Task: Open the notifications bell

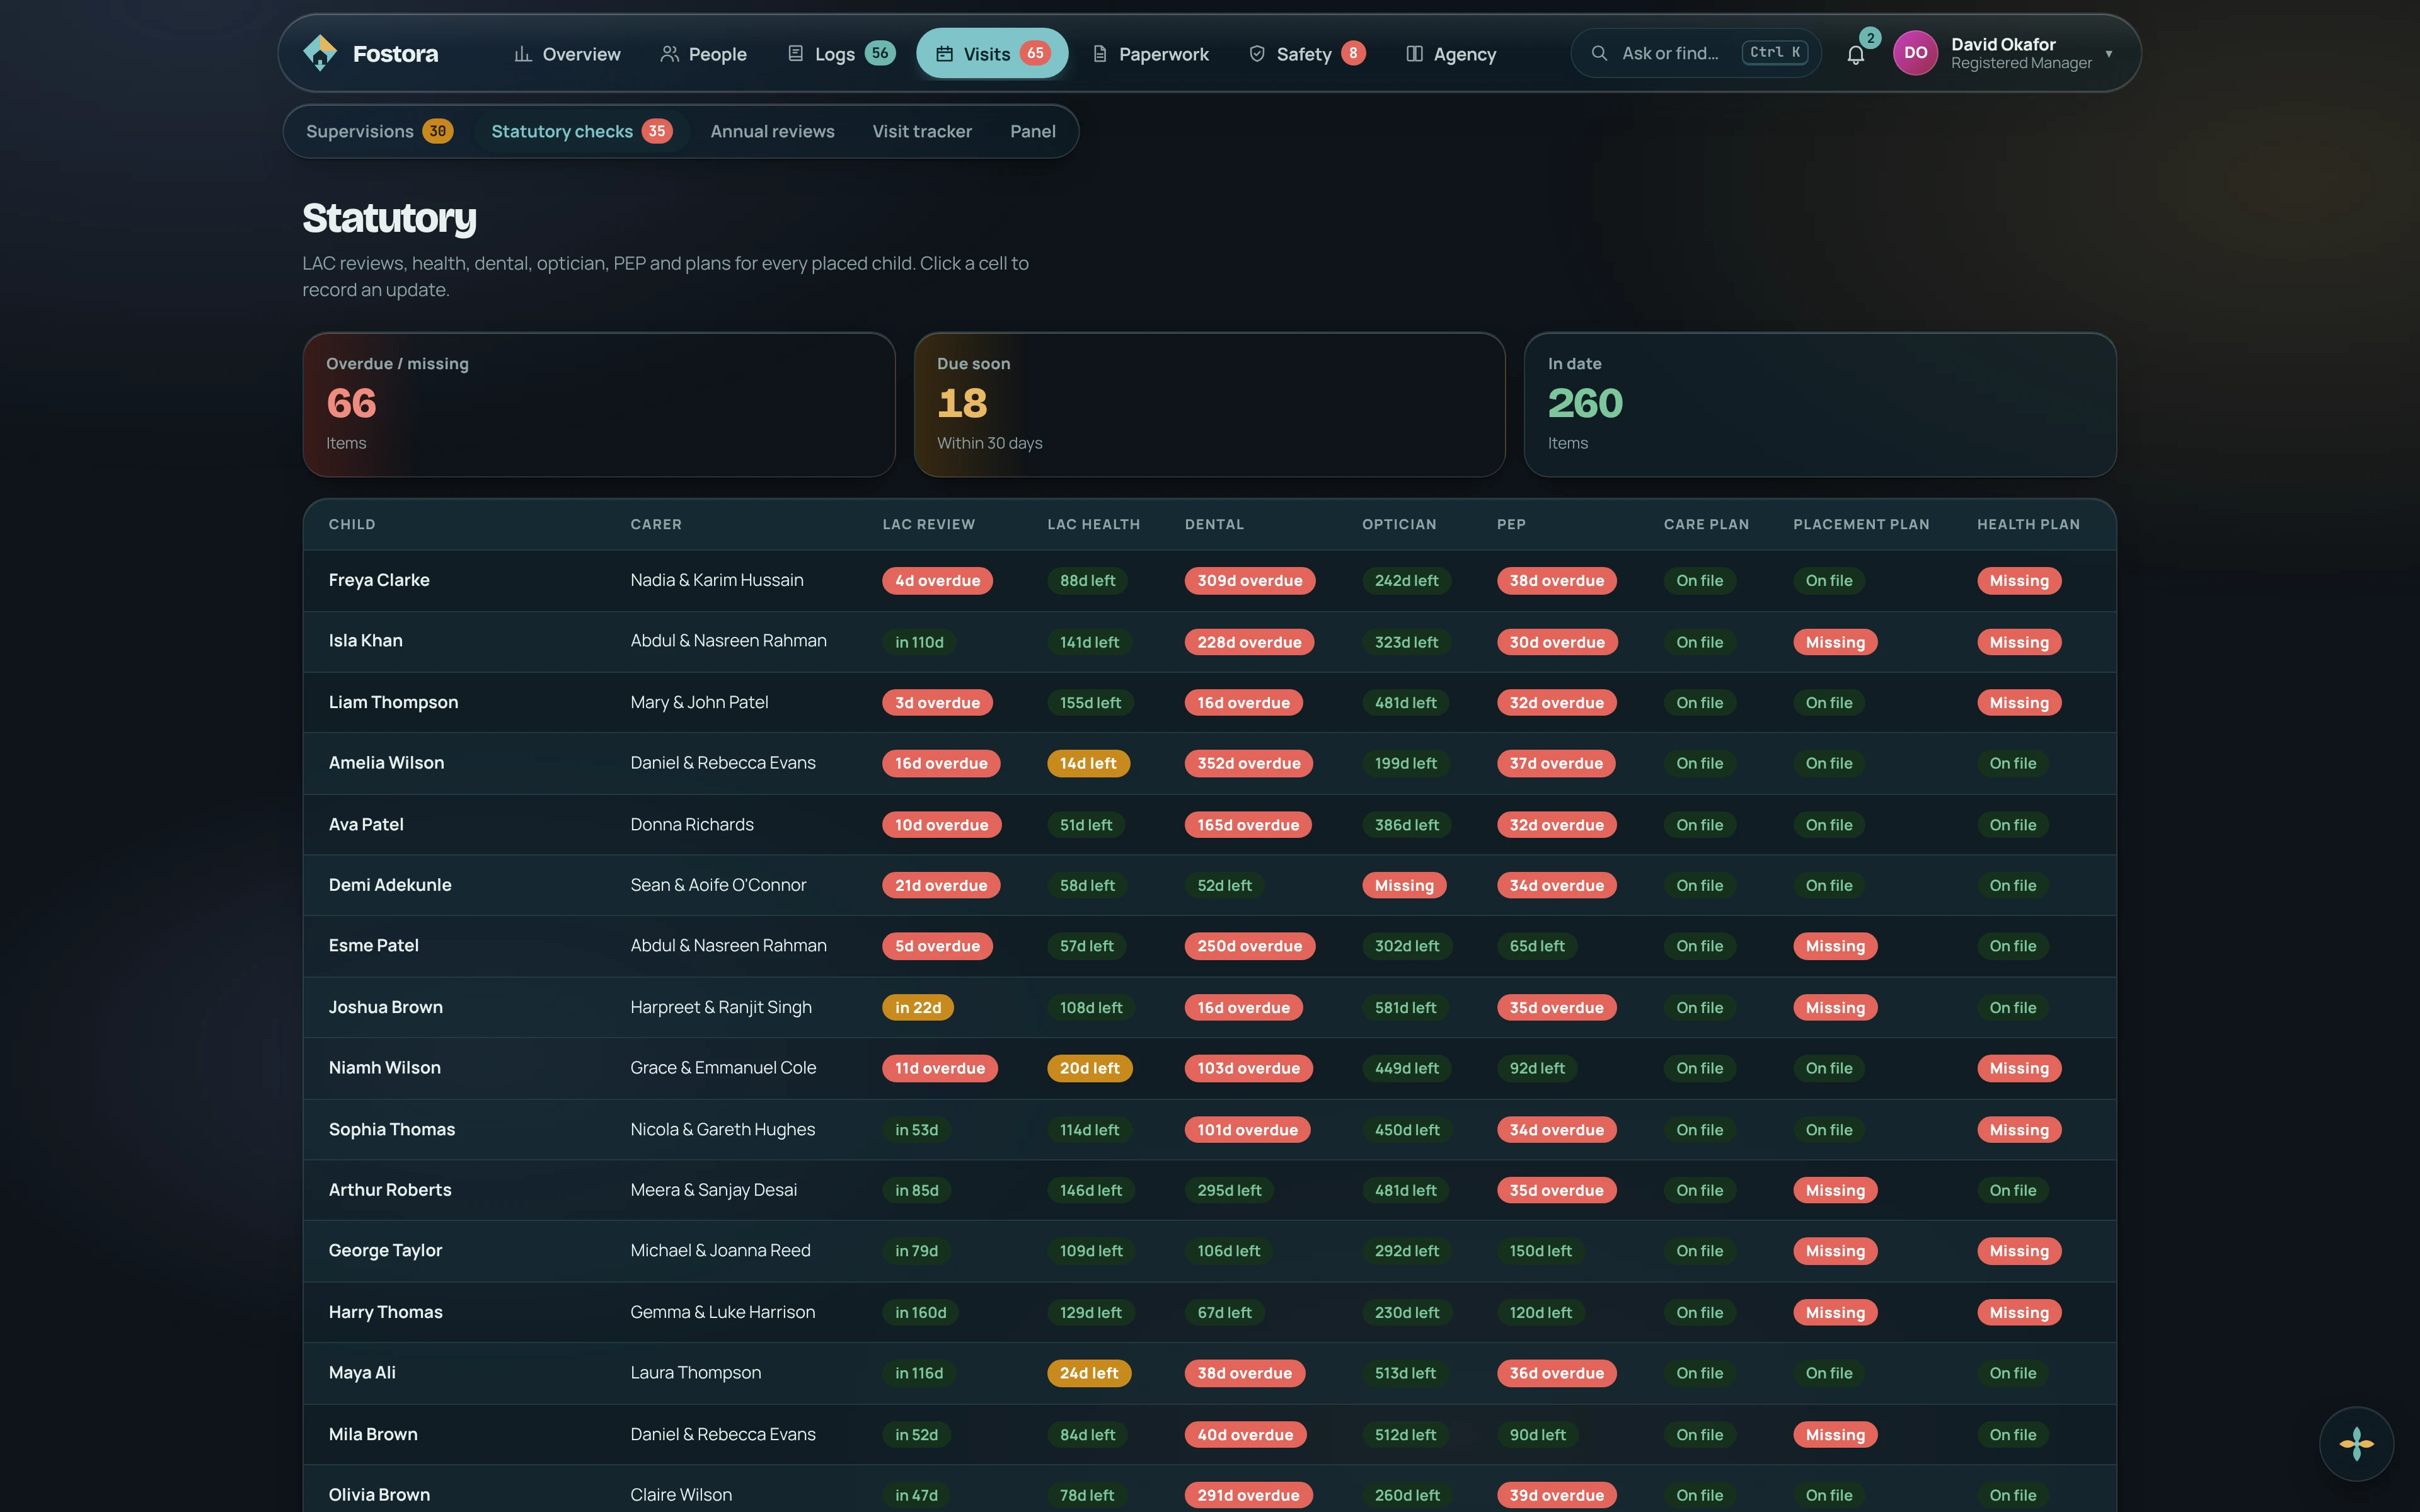Action: pos(1855,54)
